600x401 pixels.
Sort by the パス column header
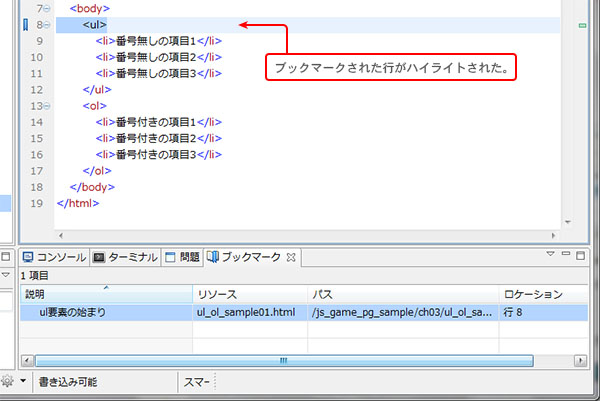403,294
